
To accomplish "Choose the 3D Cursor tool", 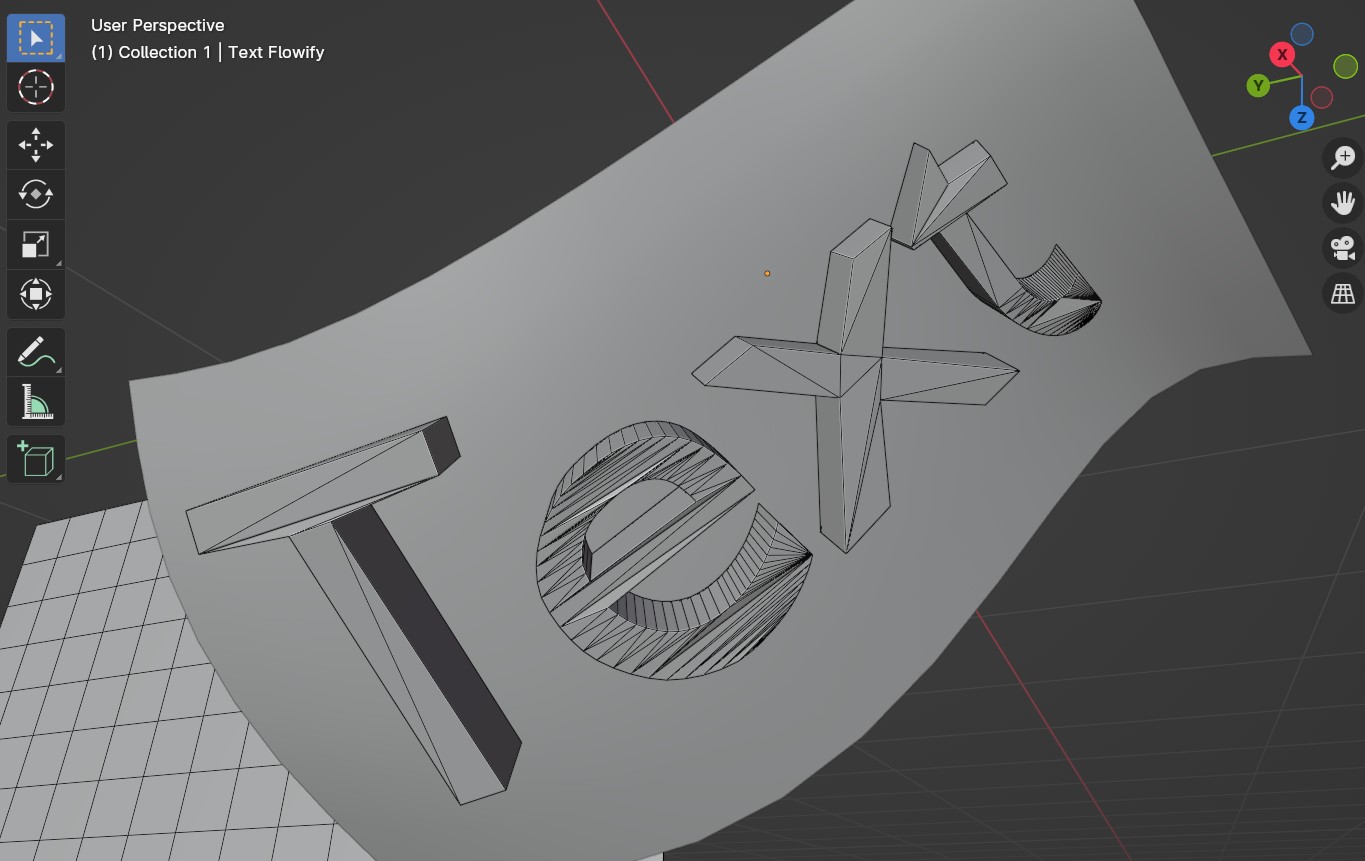I will point(36,87).
